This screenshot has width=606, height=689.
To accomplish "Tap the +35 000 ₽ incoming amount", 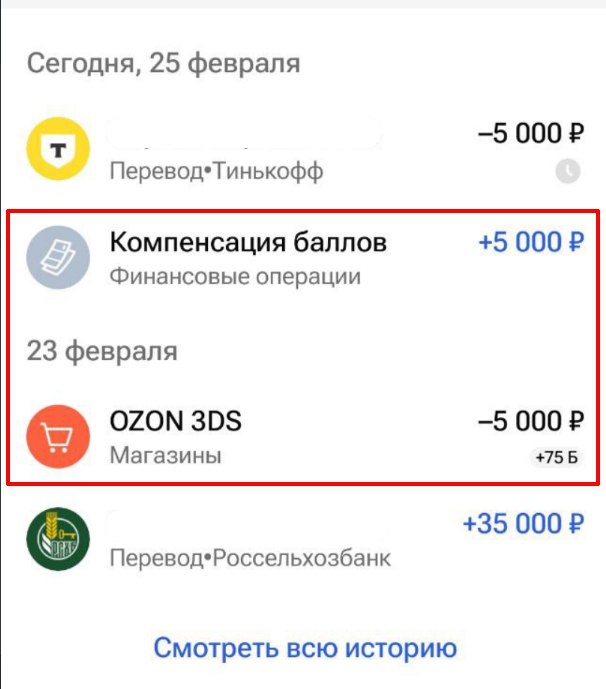I will point(523,523).
